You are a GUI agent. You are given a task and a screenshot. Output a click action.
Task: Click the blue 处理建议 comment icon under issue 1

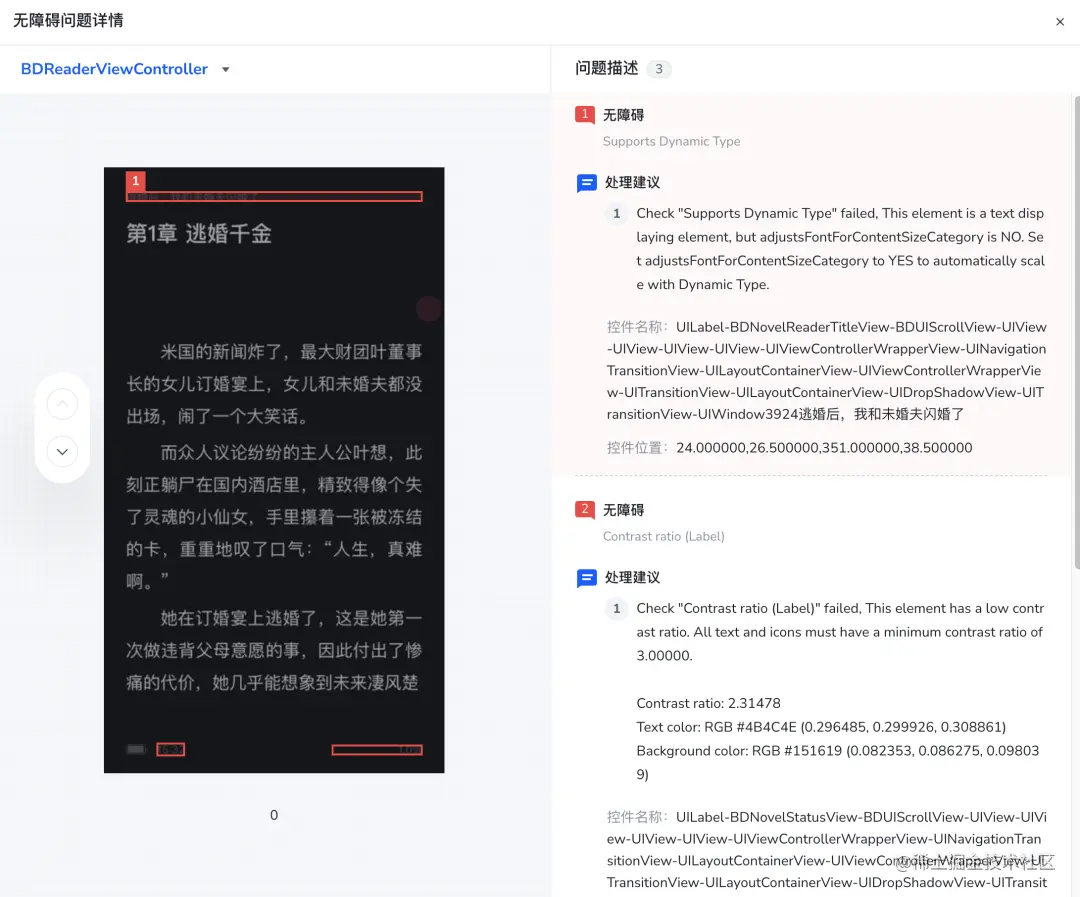[585, 183]
